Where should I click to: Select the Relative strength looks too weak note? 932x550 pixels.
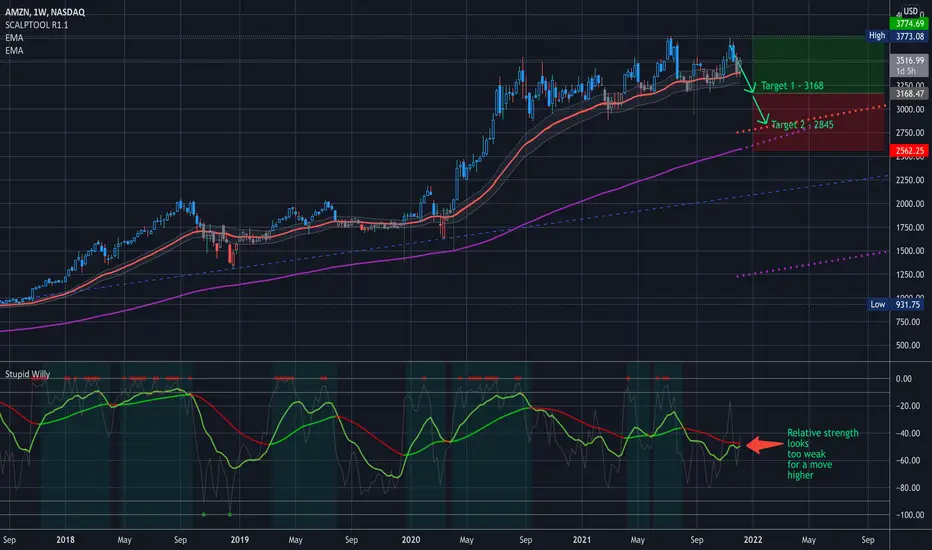tap(823, 454)
